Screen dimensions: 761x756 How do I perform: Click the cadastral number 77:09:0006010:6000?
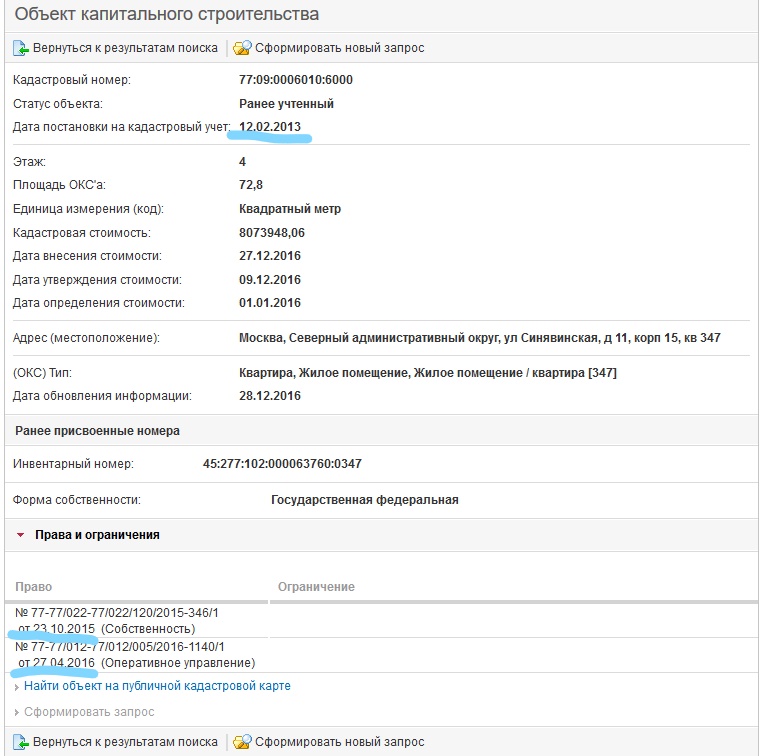point(296,80)
